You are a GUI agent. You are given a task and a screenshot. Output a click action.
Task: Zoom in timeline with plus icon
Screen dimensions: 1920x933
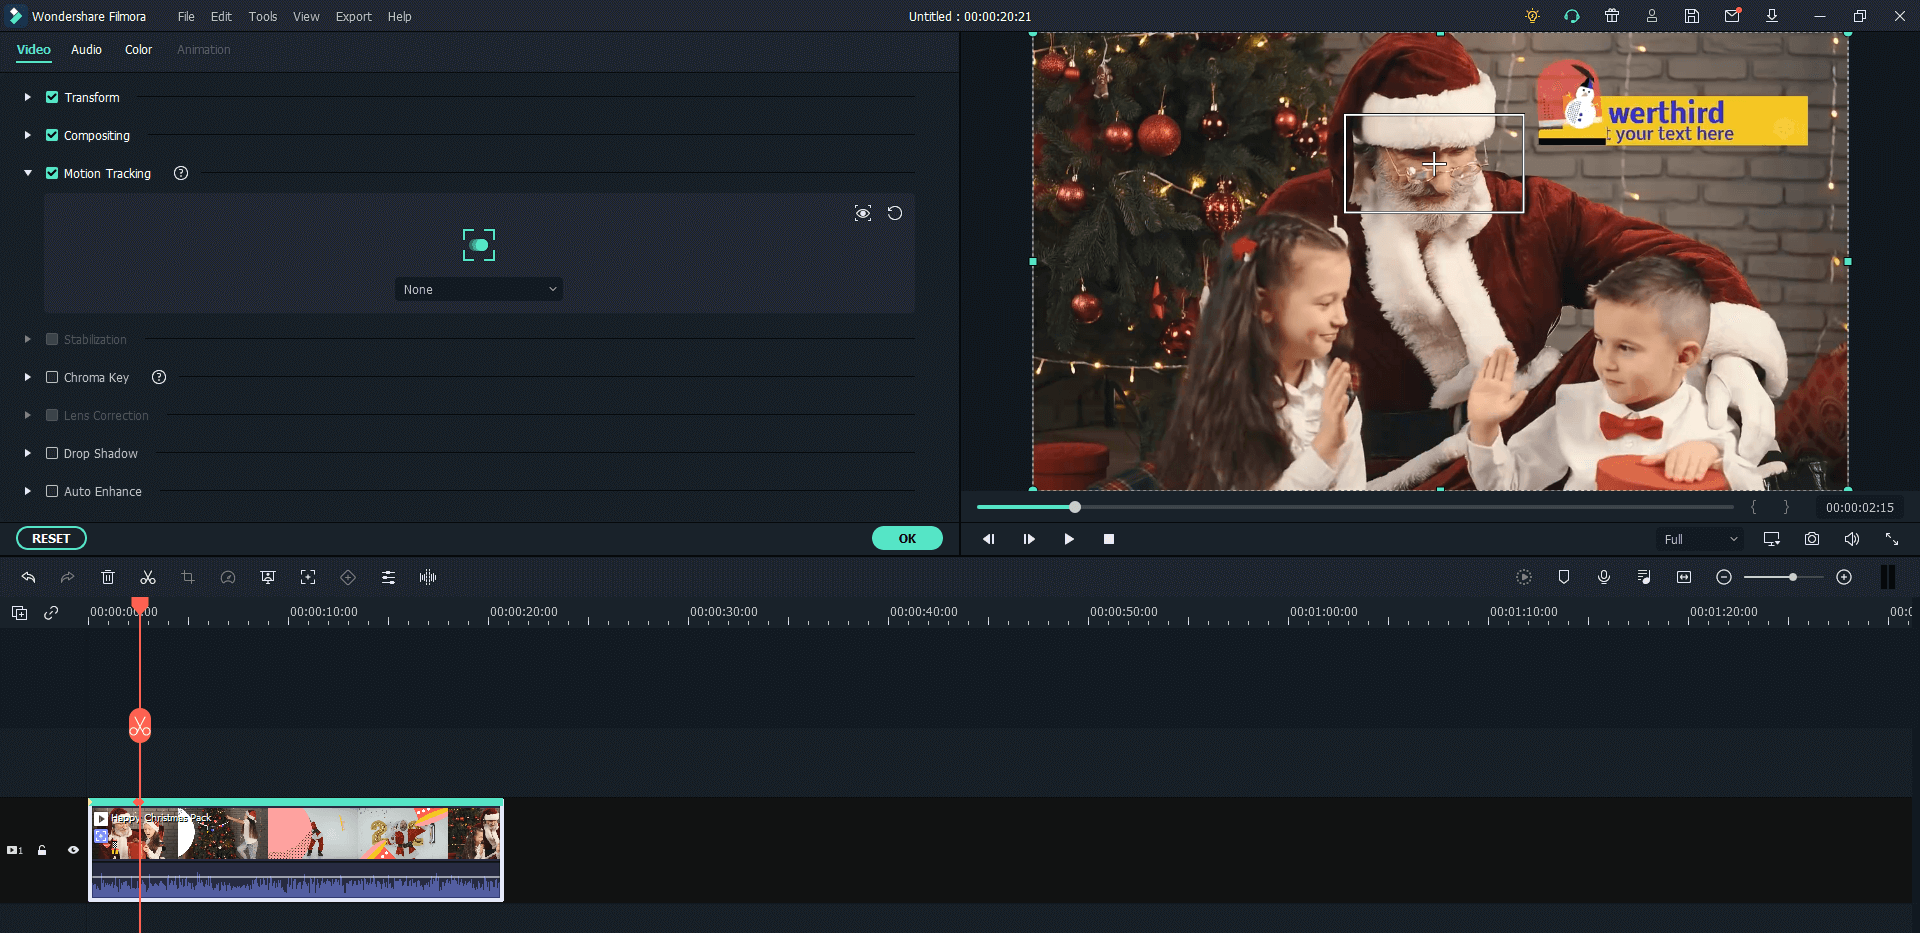(1844, 577)
